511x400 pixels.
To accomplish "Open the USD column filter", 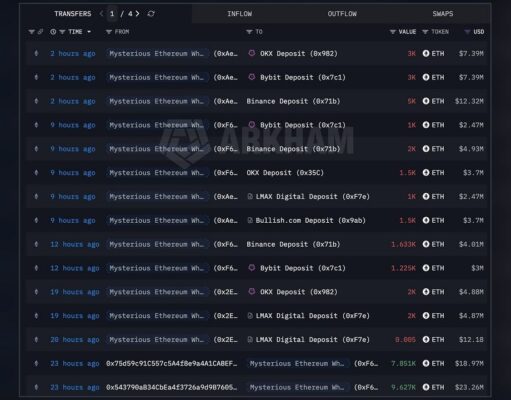I will [x=467, y=32].
